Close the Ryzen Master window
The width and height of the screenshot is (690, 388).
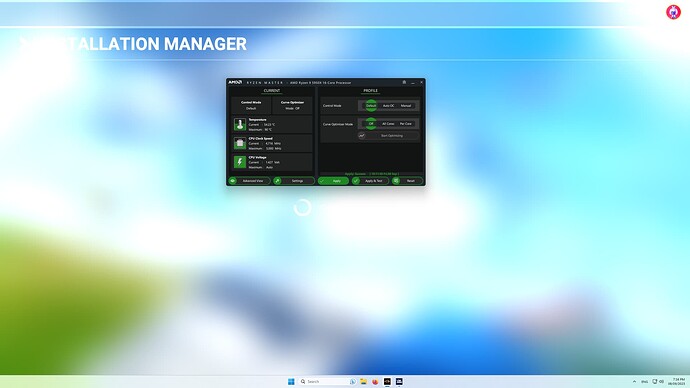pos(421,82)
